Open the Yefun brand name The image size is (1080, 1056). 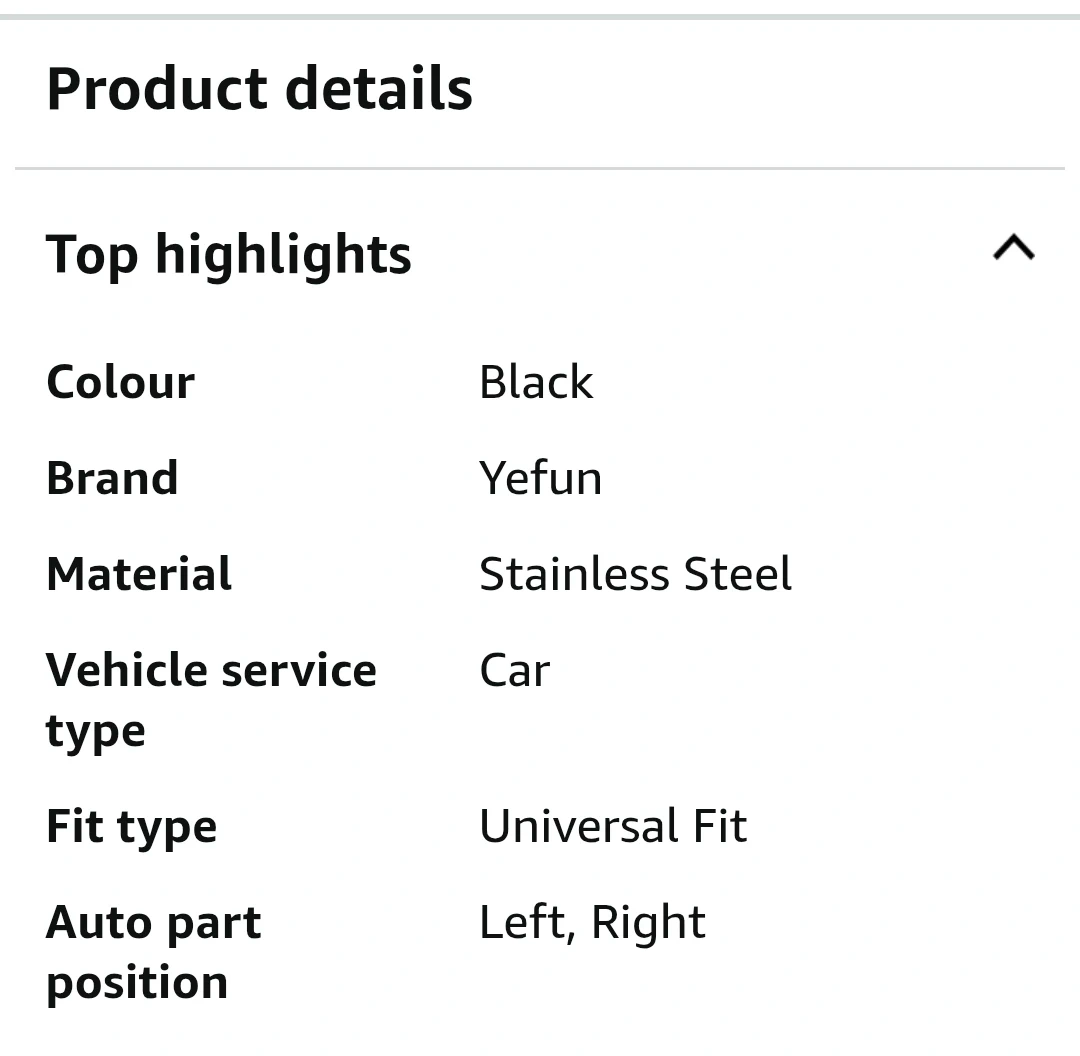click(x=540, y=478)
